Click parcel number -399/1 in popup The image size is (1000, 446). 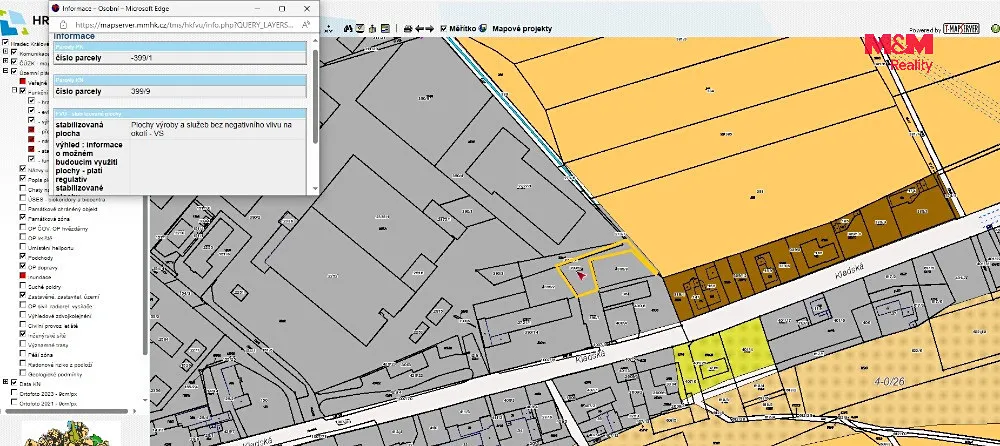(x=142, y=57)
